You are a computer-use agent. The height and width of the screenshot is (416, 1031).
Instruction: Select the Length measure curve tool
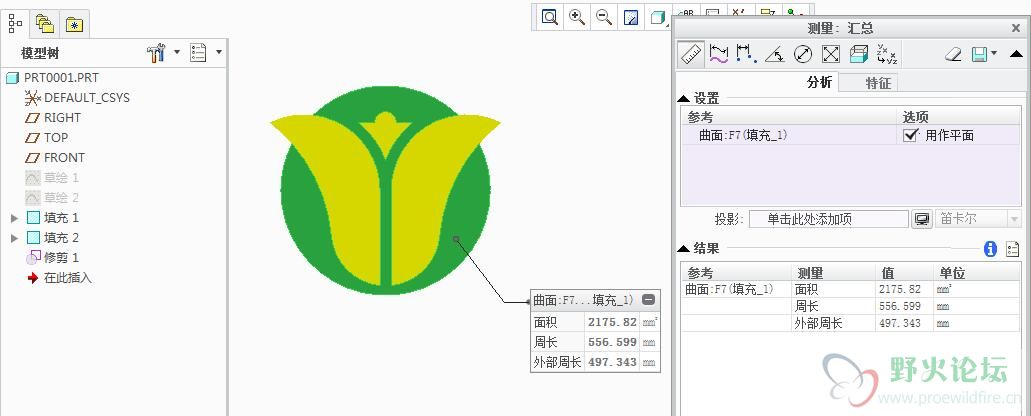[x=719, y=54]
